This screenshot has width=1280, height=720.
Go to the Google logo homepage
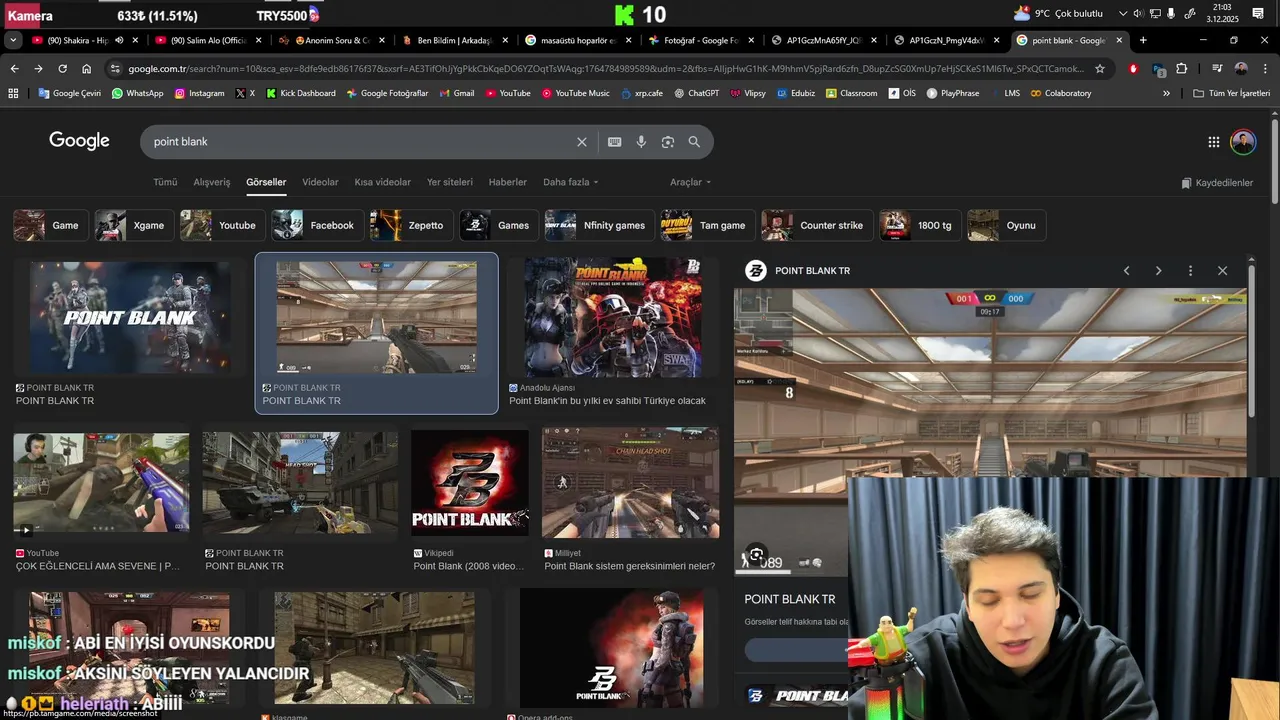point(79,141)
